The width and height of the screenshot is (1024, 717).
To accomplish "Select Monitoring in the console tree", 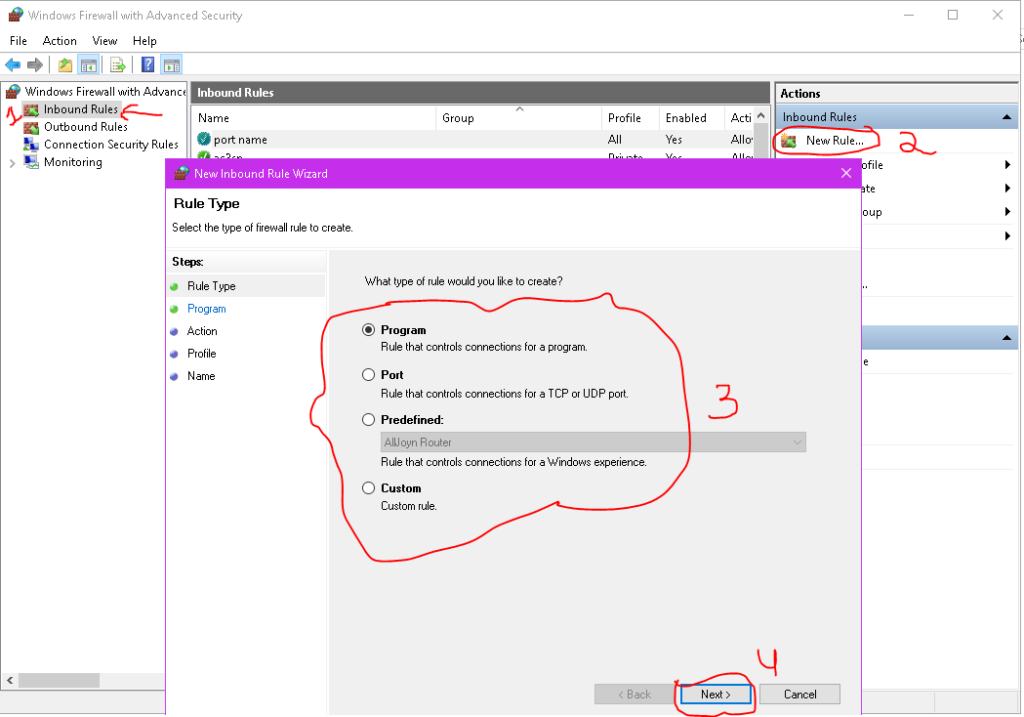I will (x=73, y=162).
